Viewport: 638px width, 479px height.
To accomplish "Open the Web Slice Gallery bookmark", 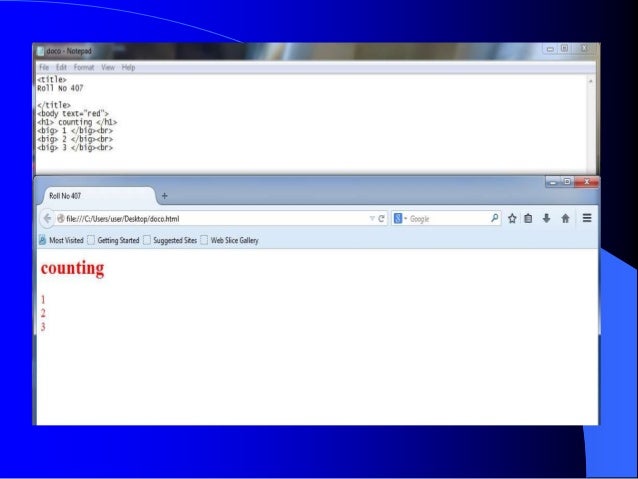I will [230, 240].
